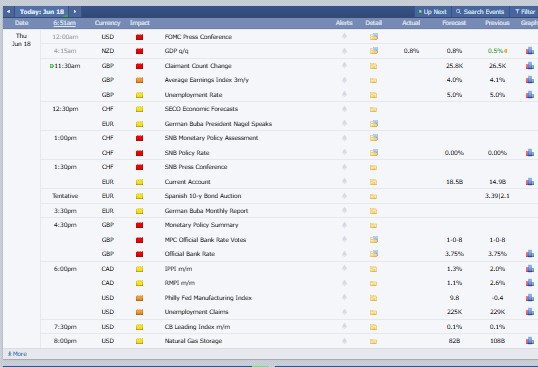Open detail folder for SNB Press Conference
This screenshot has width=538, height=367.
pyautogui.click(x=373, y=167)
